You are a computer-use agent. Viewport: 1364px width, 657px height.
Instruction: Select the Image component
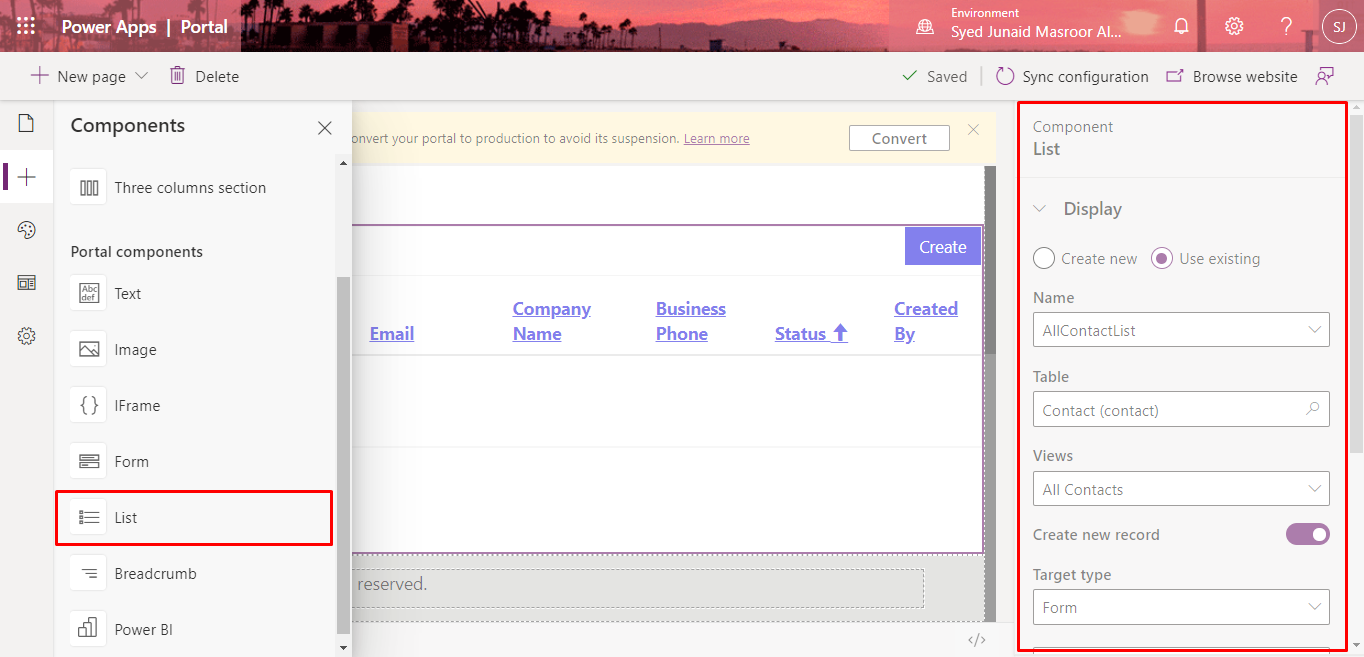(x=135, y=349)
